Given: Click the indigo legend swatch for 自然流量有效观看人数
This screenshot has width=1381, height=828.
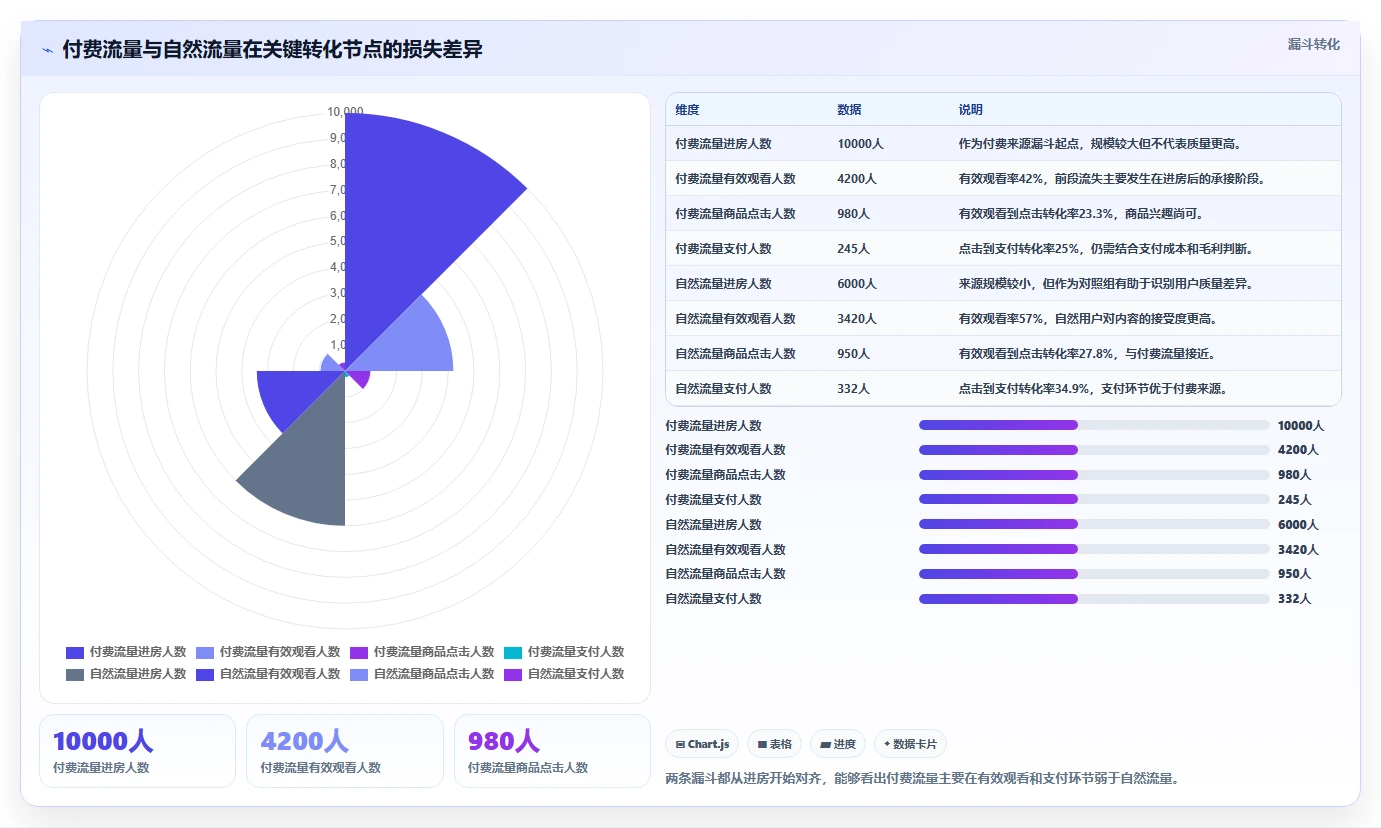Looking at the screenshot, I should 205,674.
